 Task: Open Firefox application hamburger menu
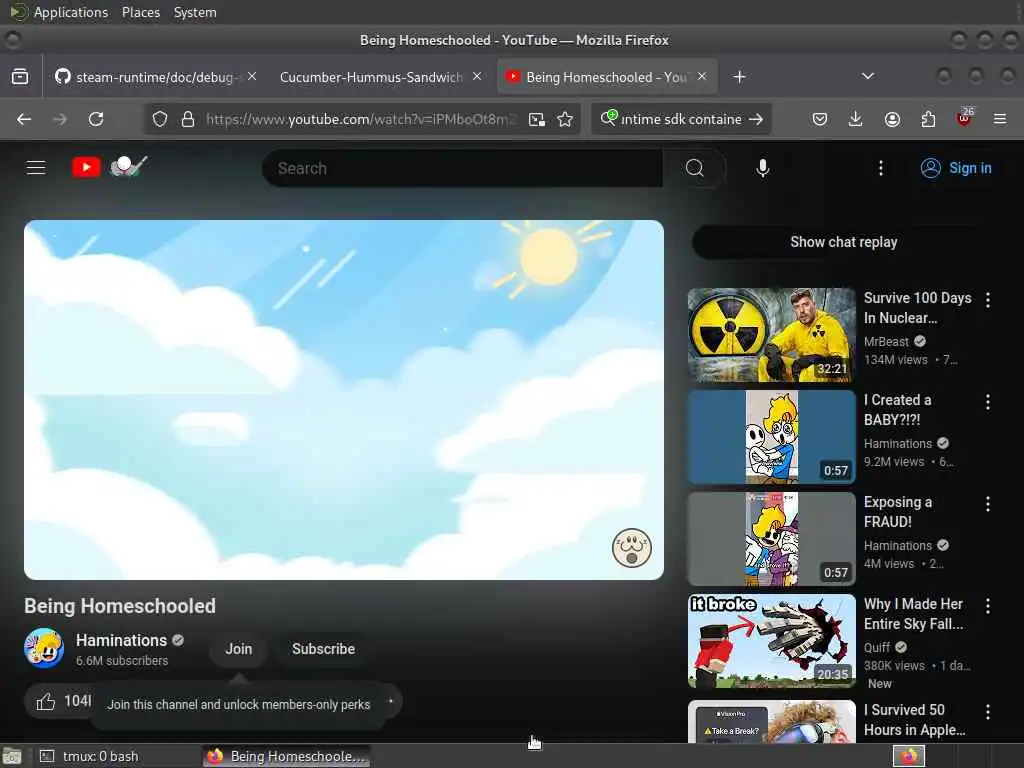point(999,119)
